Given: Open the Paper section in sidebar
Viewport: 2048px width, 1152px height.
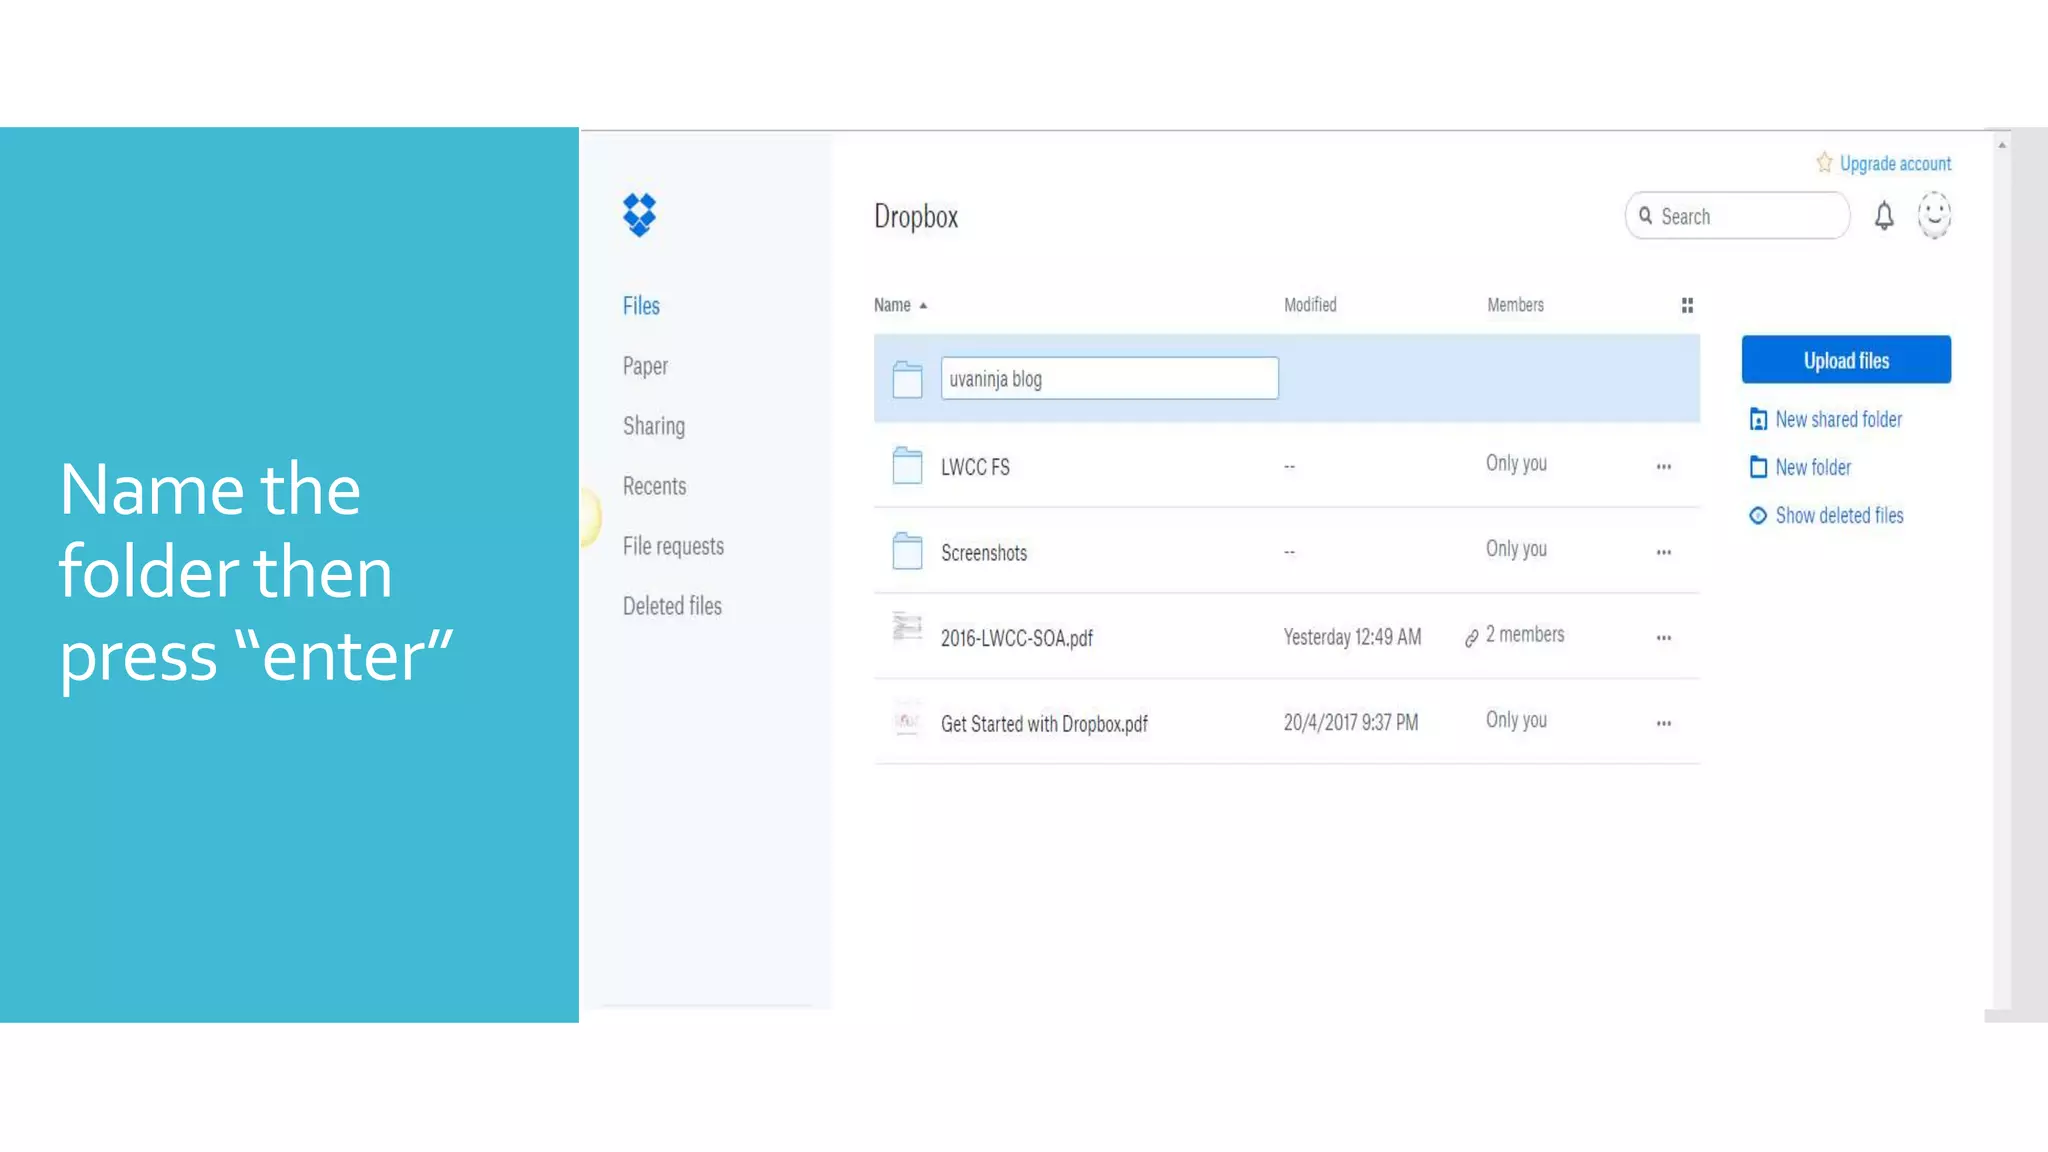Looking at the screenshot, I should (645, 366).
